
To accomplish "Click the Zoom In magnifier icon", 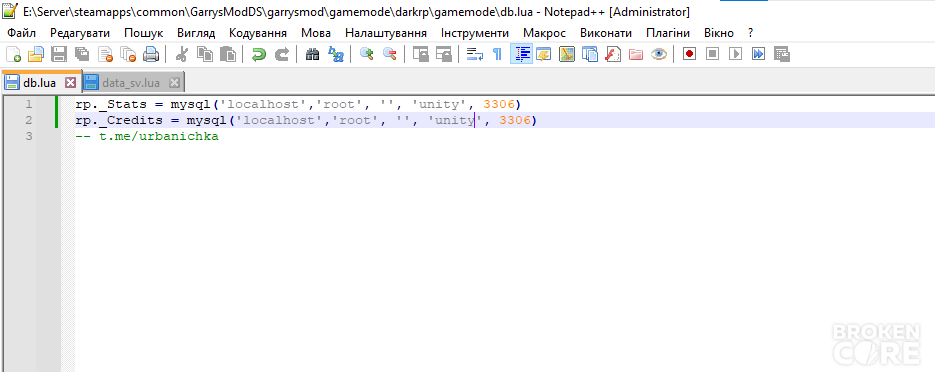I will tap(367, 55).
